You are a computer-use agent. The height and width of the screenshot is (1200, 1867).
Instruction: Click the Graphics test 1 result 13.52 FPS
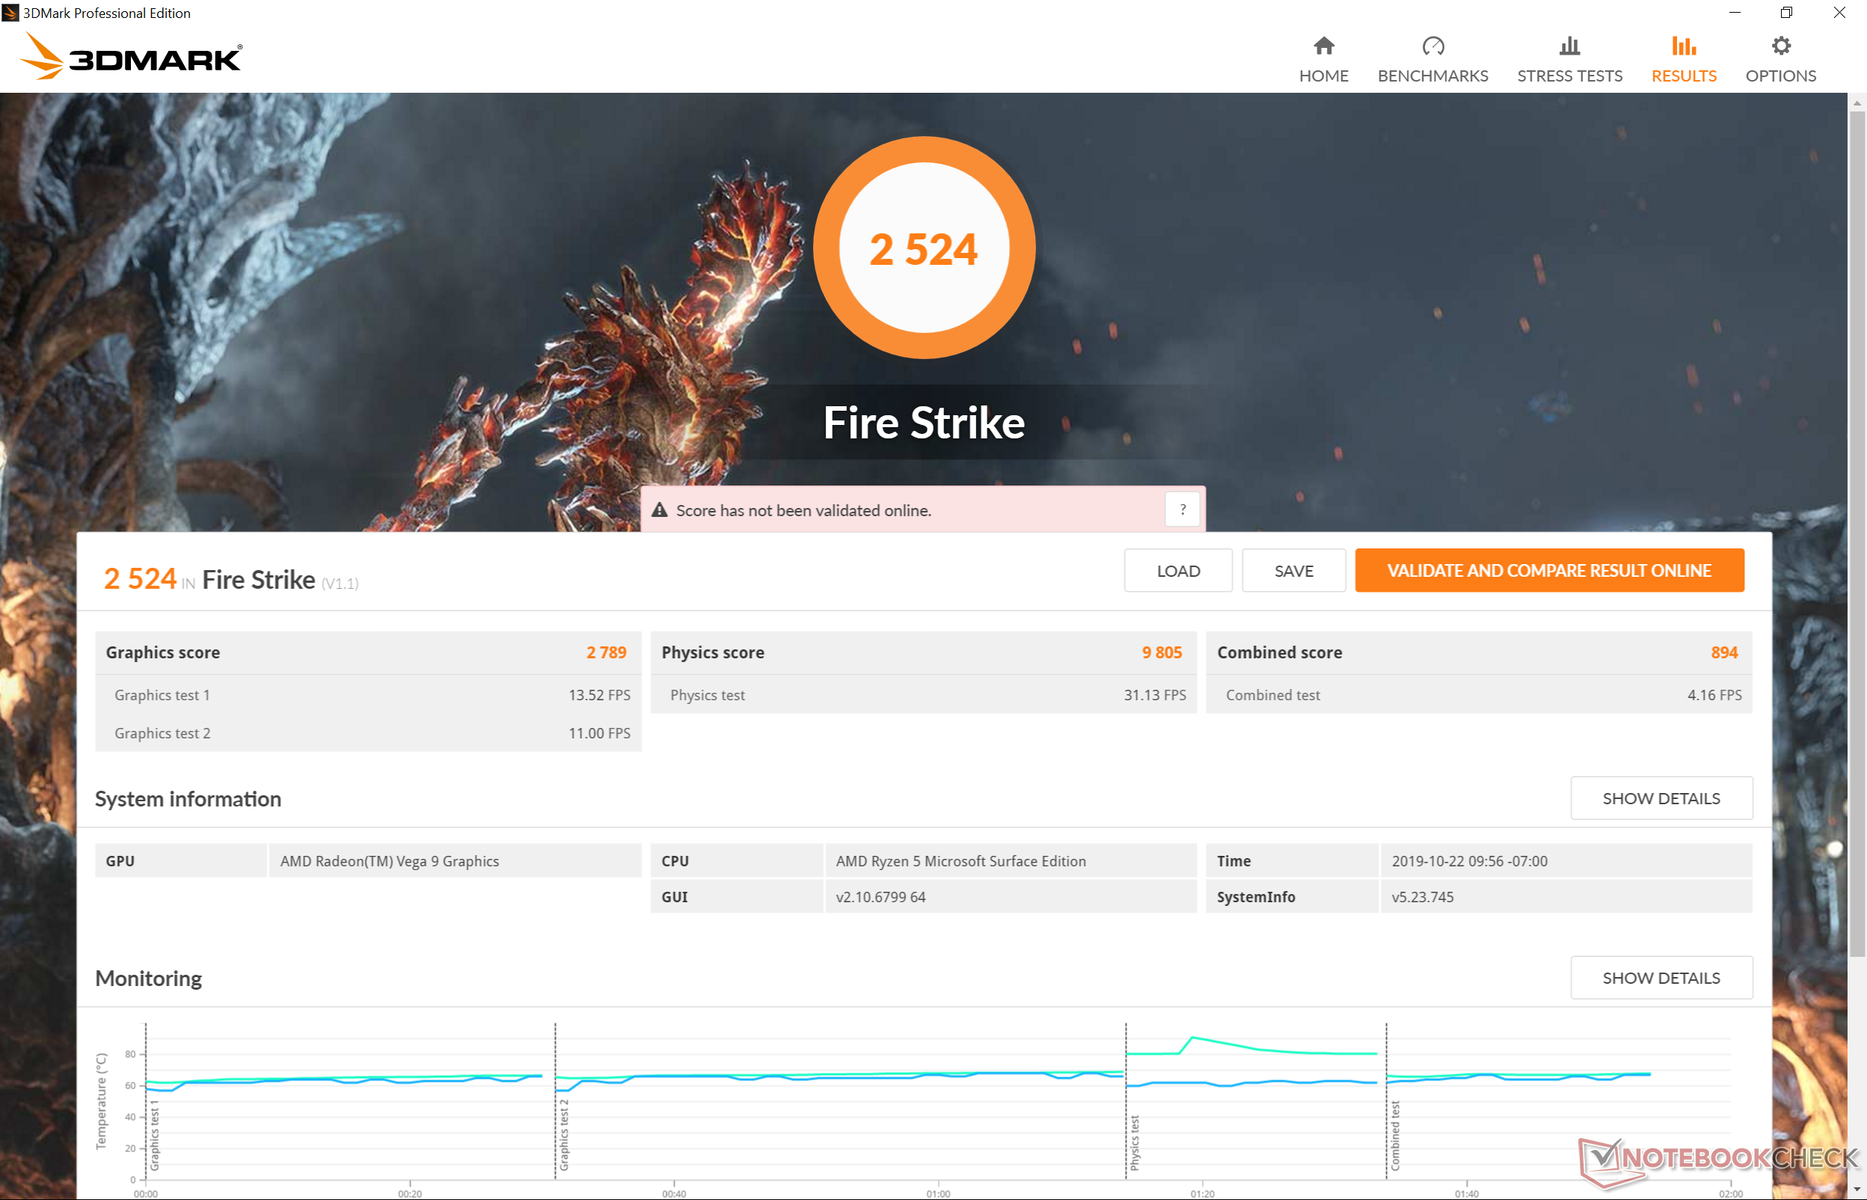click(599, 695)
